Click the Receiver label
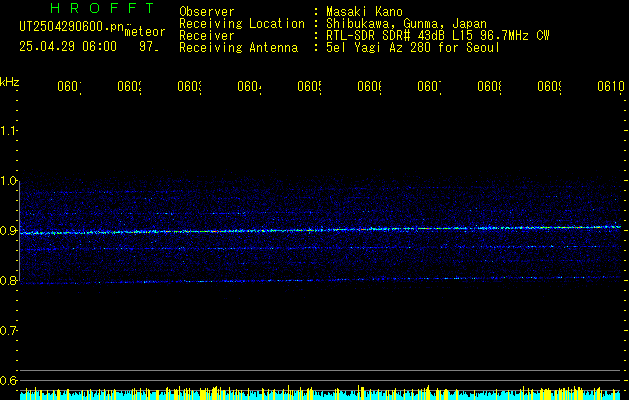Image resolution: width=629 pixels, height=400 pixels. [207, 36]
